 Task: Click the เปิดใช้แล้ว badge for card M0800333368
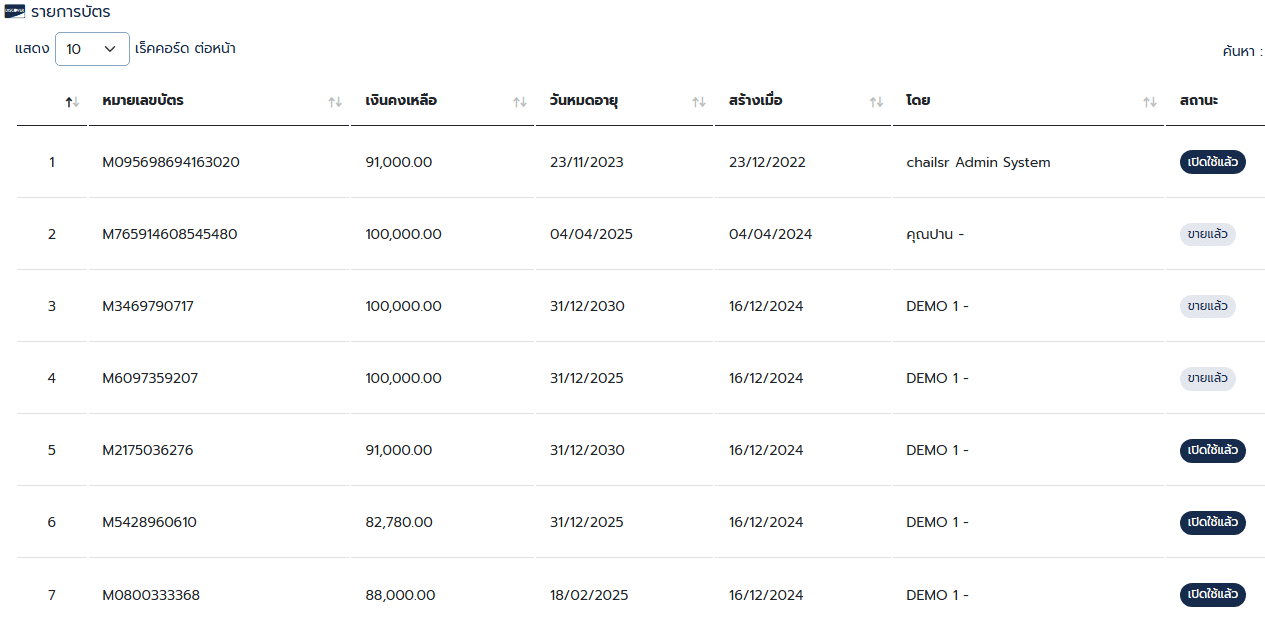1213,594
